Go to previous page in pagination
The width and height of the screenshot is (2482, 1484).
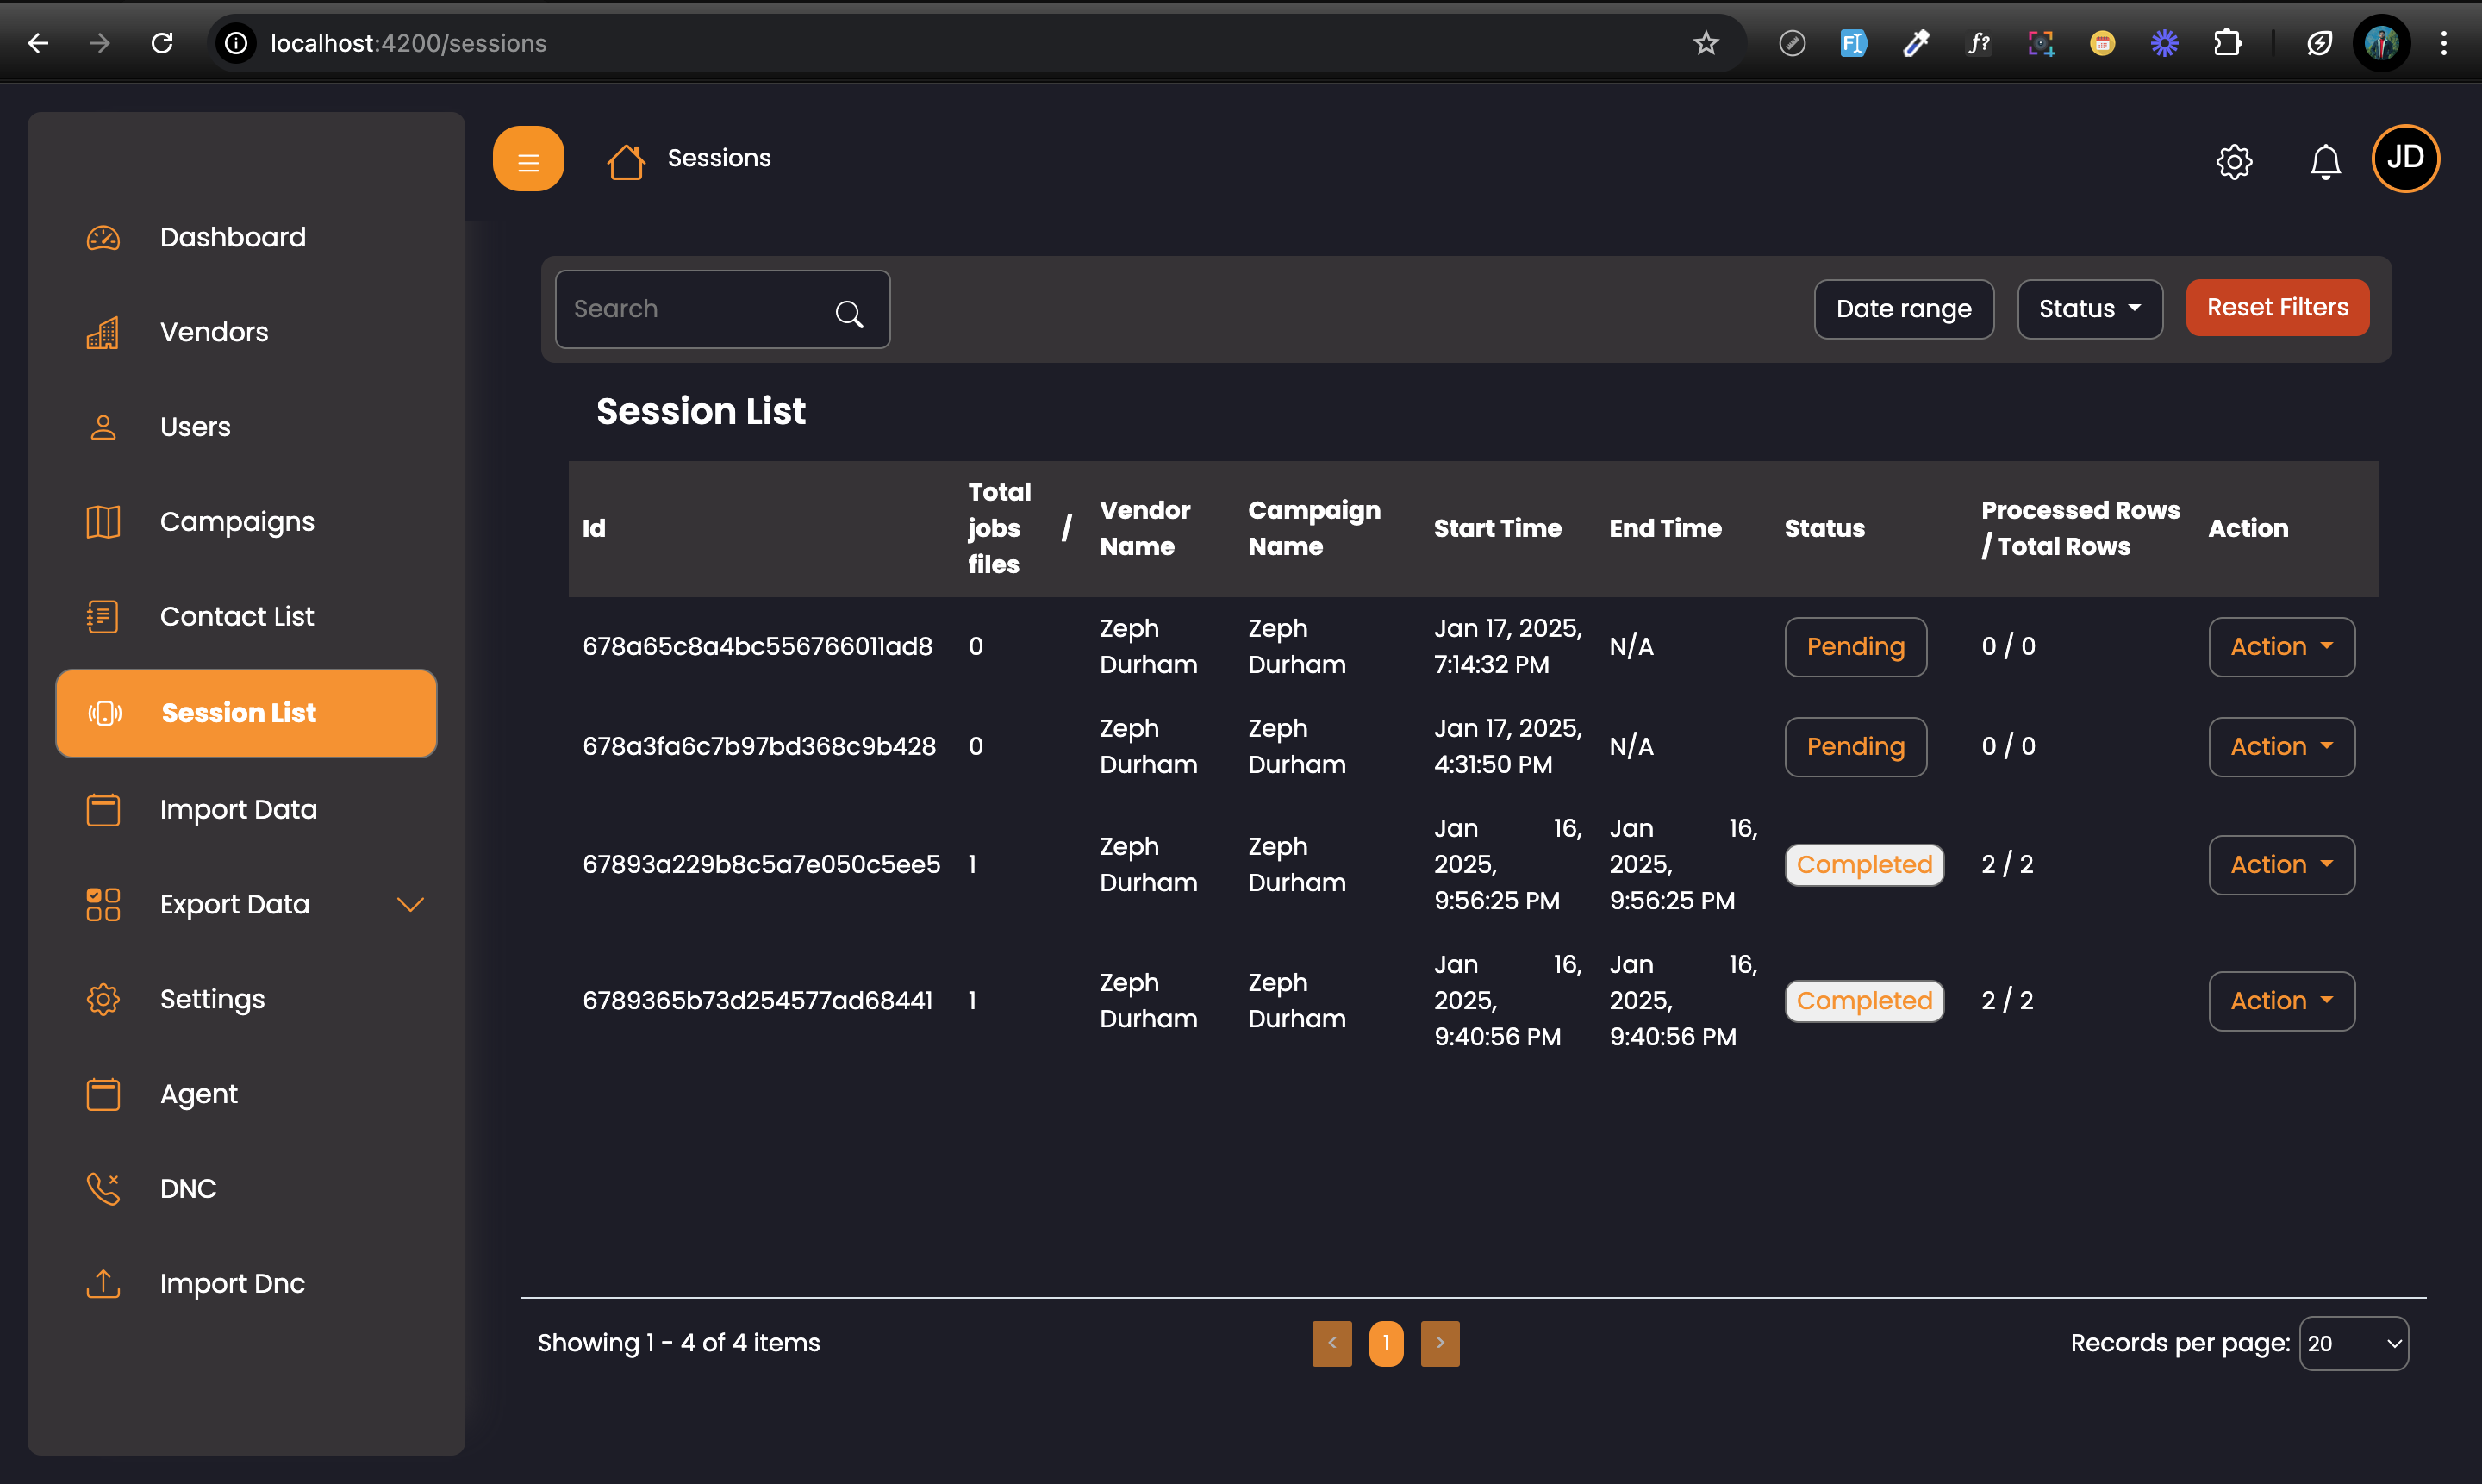click(x=1332, y=1344)
